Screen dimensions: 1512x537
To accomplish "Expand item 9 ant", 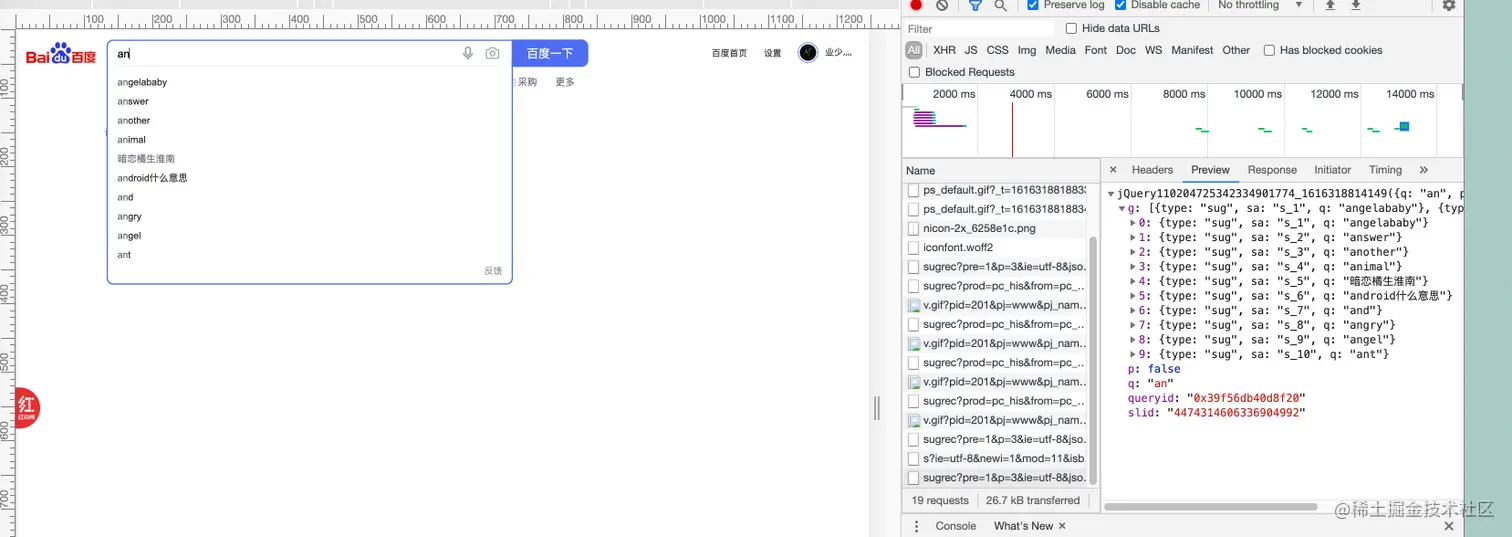I will point(1133,354).
